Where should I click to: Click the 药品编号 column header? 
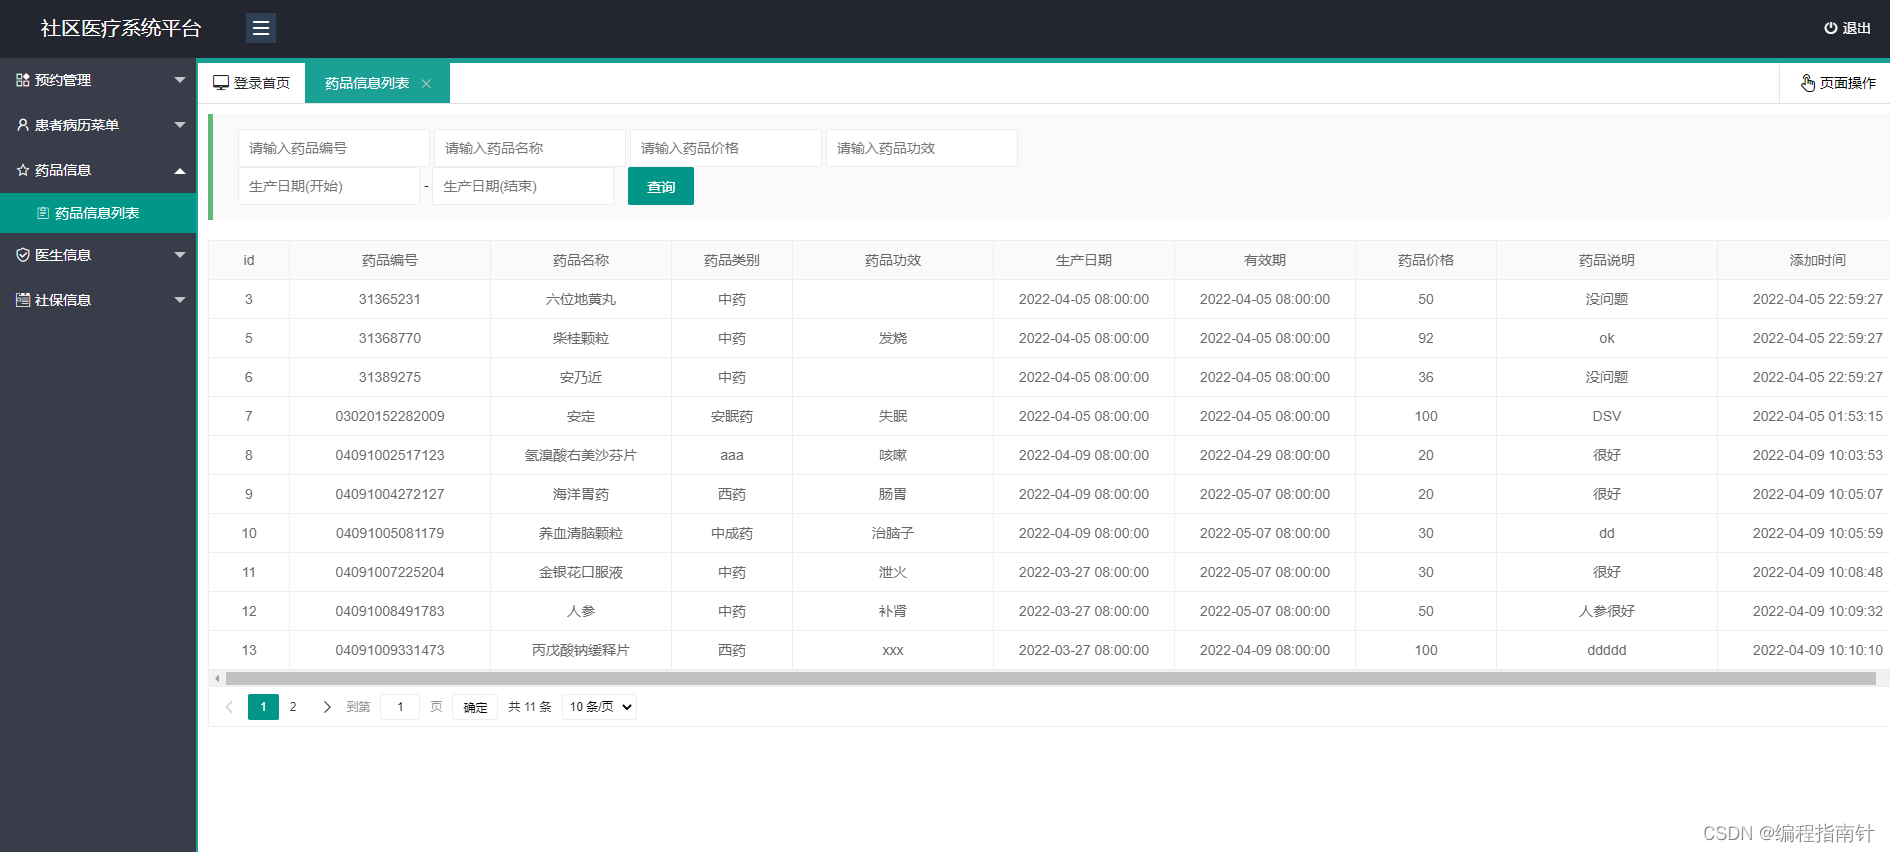[x=390, y=260]
